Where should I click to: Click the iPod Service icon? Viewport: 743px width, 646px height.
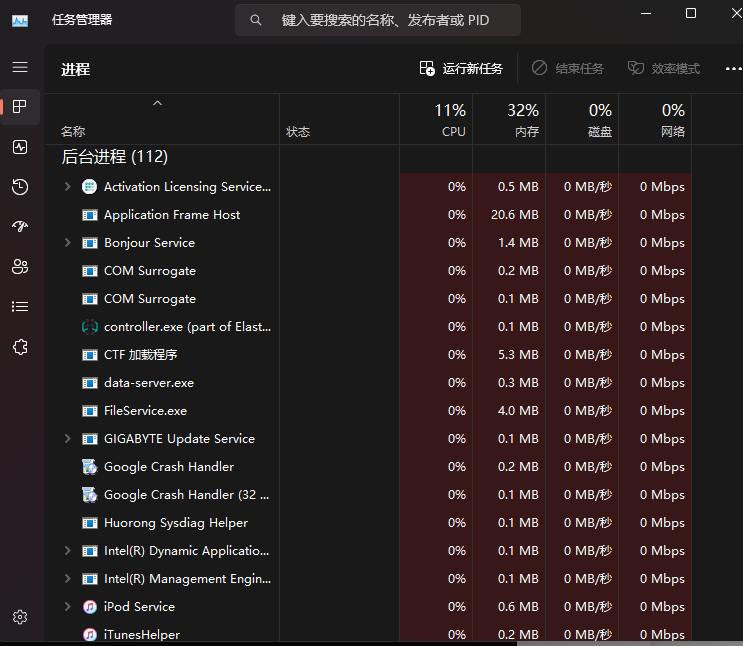click(90, 607)
